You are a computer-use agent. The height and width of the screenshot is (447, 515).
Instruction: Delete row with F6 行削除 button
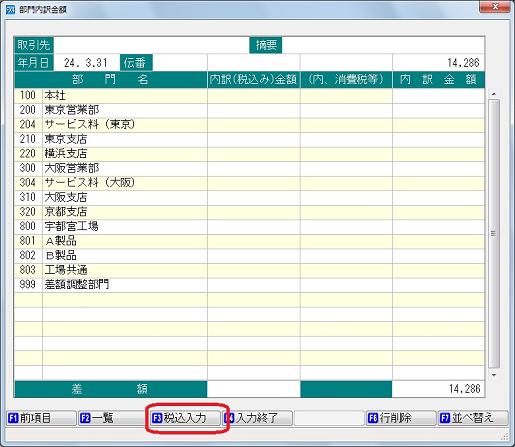[401, 418]
